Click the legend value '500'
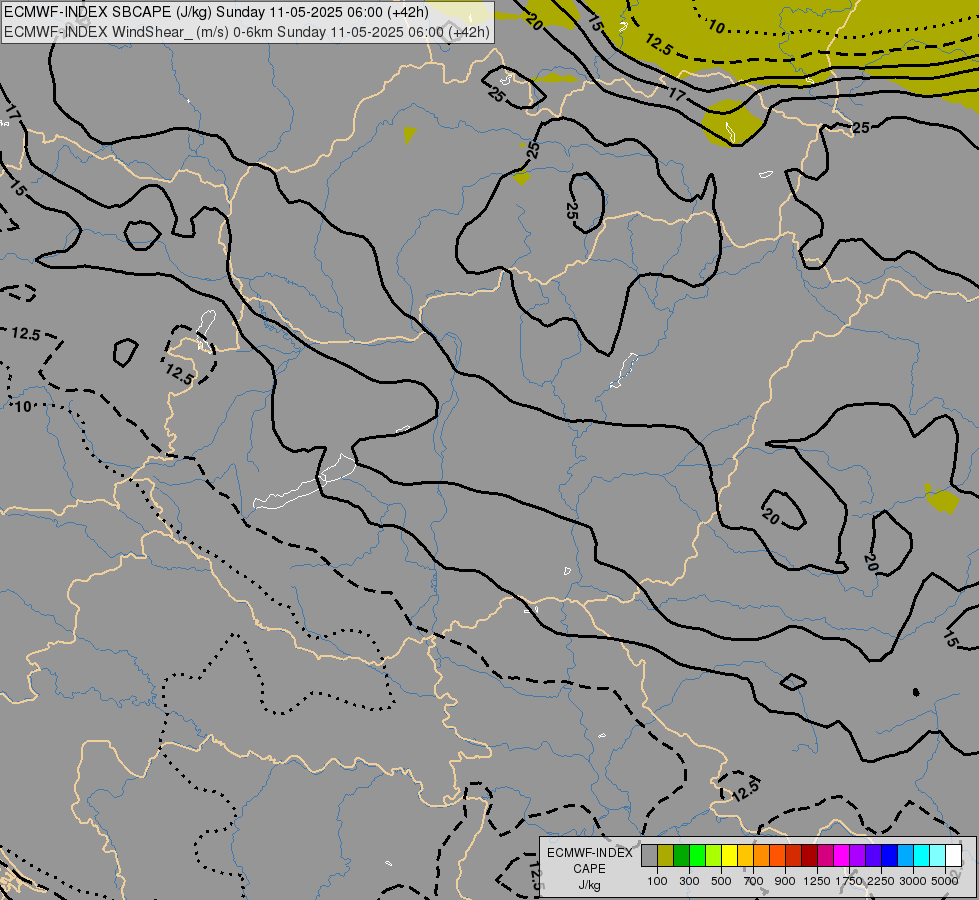Screen dimensions: 979x900 click(721, 881)
